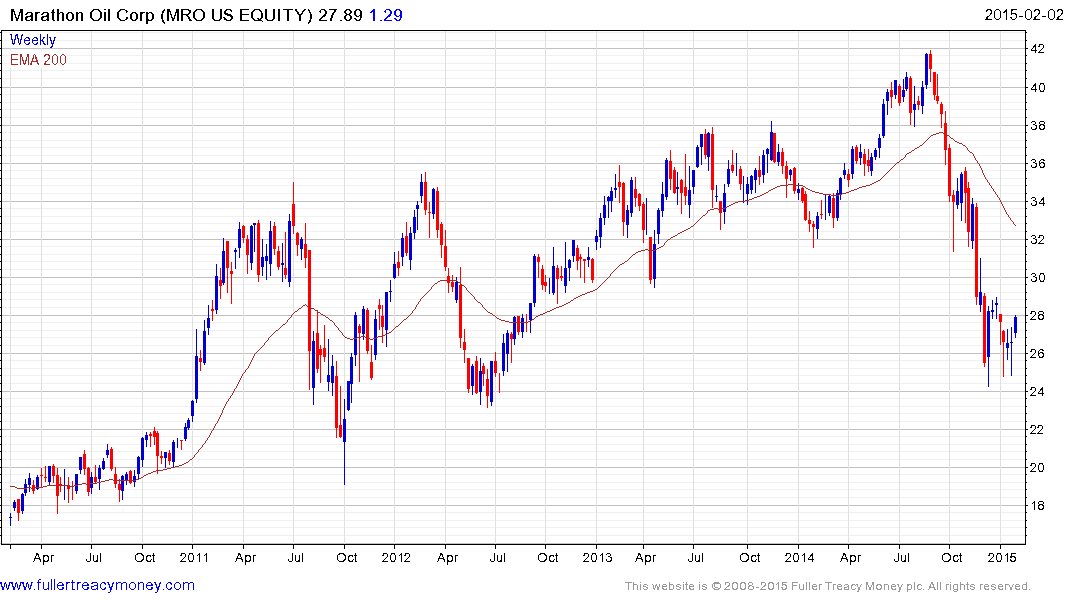Click the 2012 year label on time axis
This screenshot has width=1075, height=600.
[396, 557]
